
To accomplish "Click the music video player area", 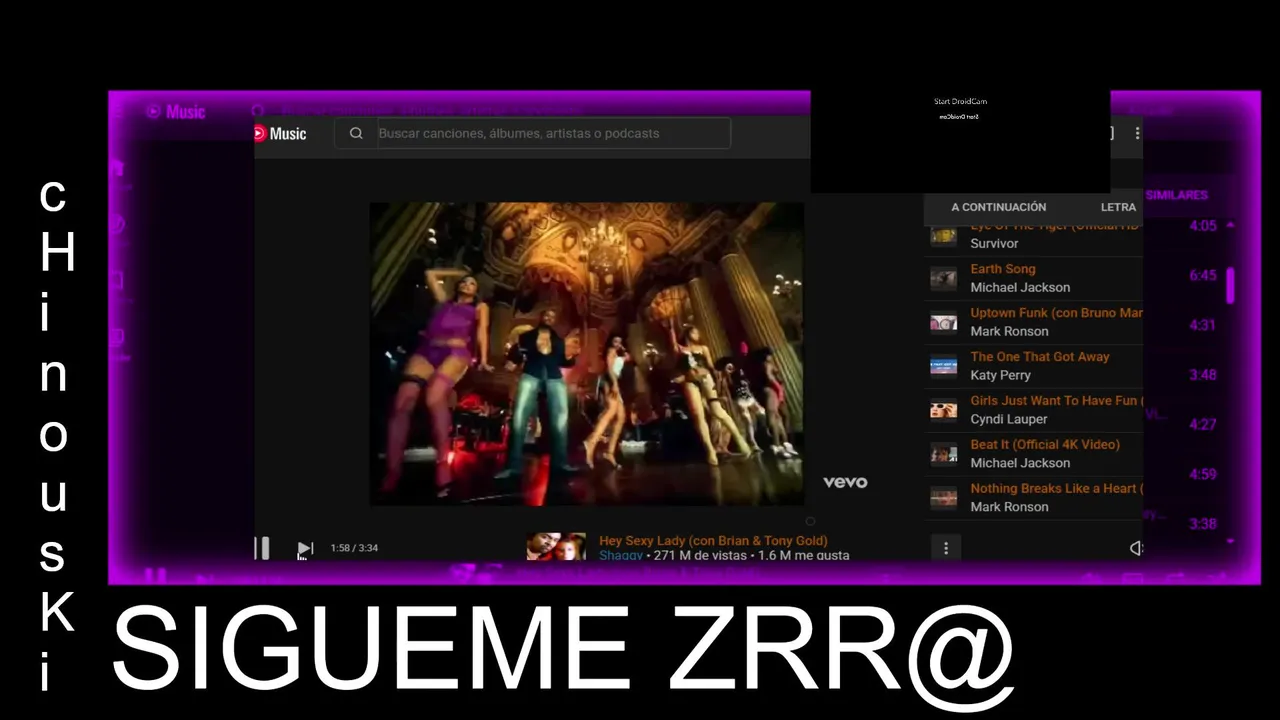I will (x=586, y=354).
